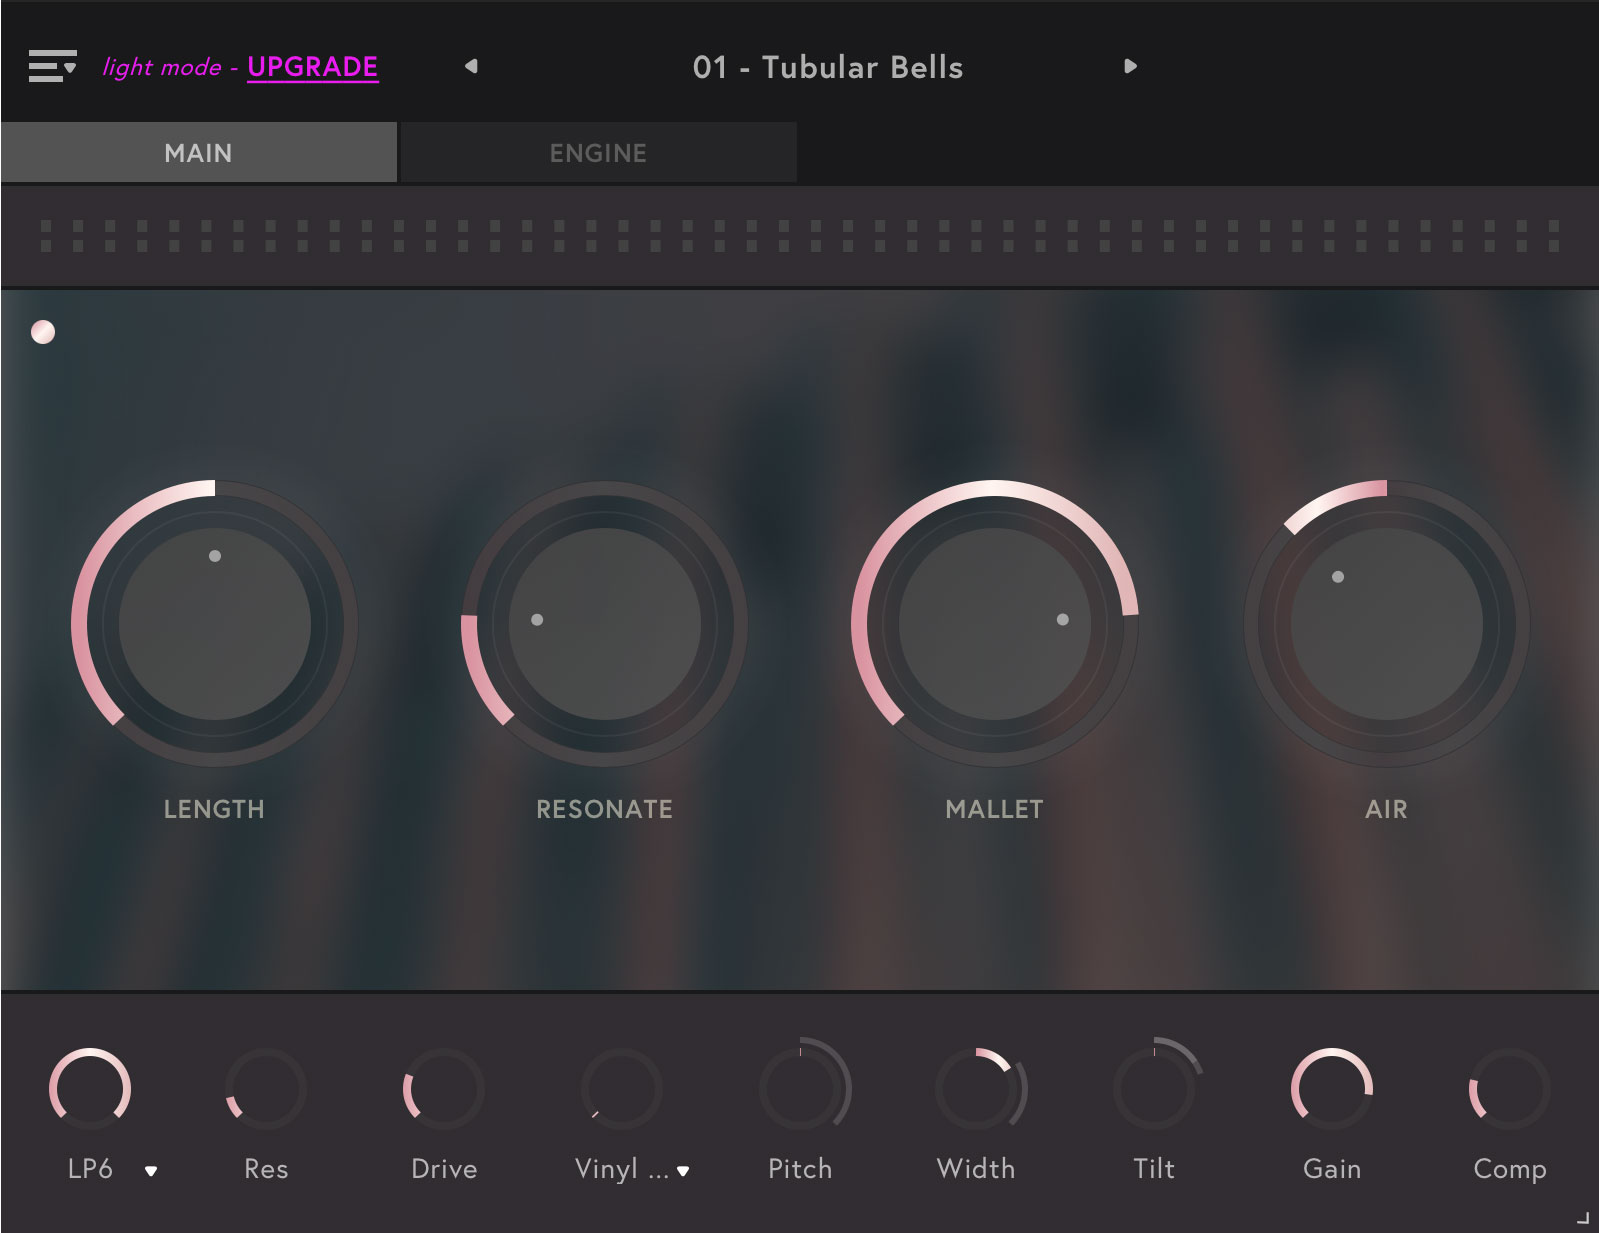Click the RESONATE knob

[x=604, y=624]
